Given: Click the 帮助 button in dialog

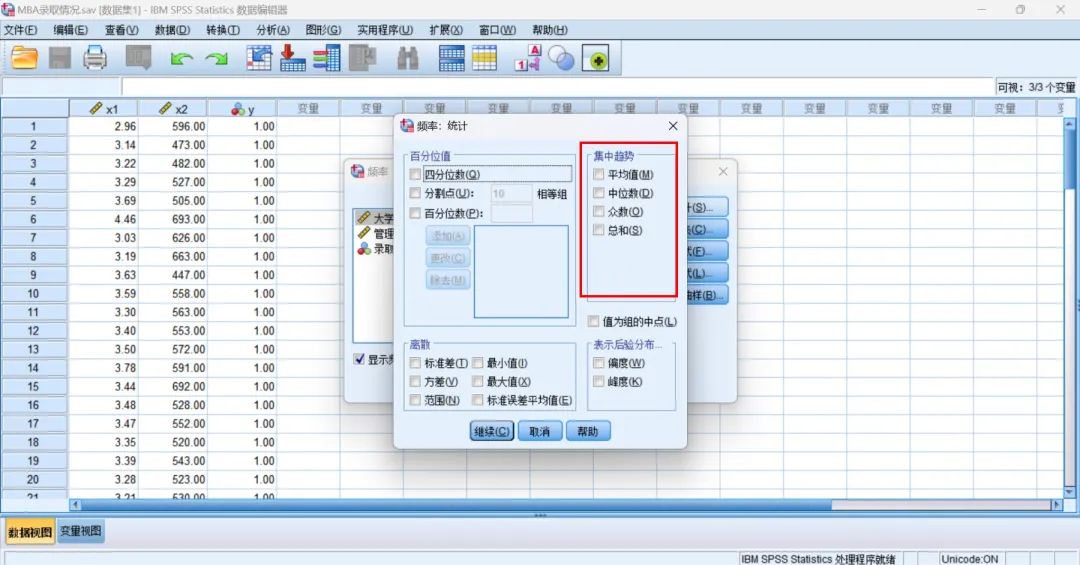Looking at the screenshot, I should (x=588, y=431).
